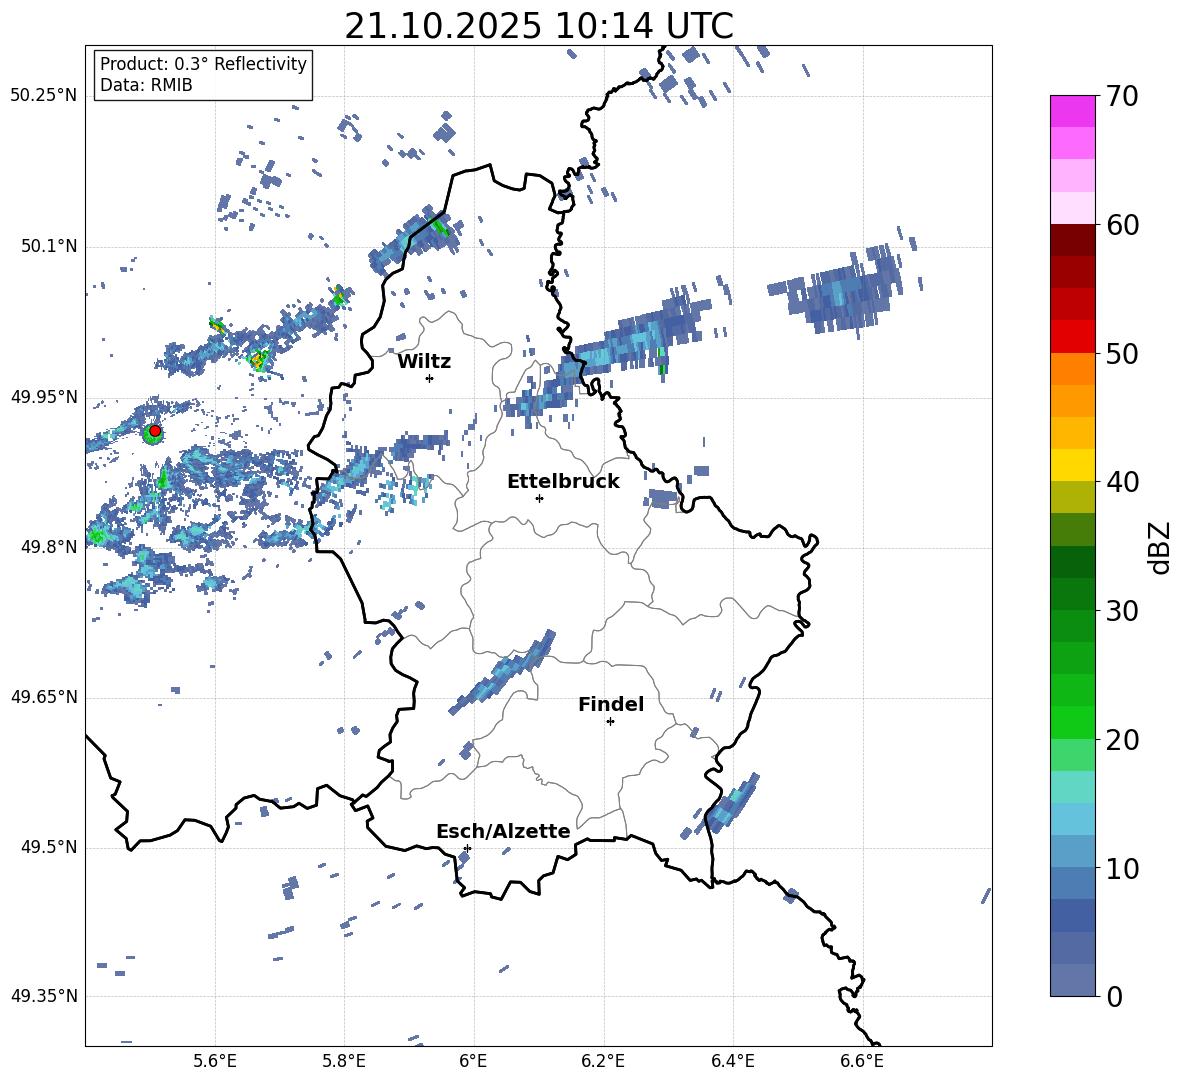Viewport: 1184px width, 1081px height.
Task: Select the Esch/Alzette station label
Action: (x=503, y=831)
